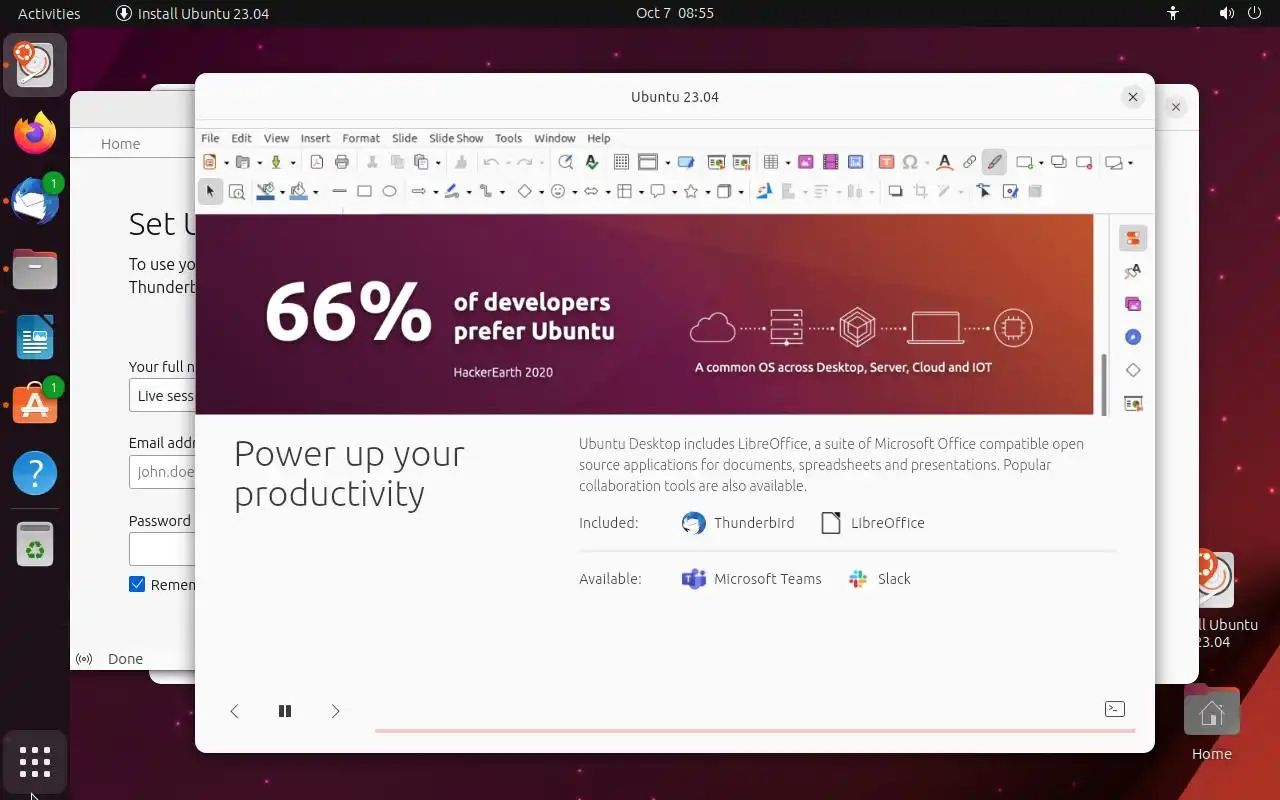The height and width of the screenshot is (800, 1280).
Task: Click the Line Color swatch icon
Action: (265, 191)
